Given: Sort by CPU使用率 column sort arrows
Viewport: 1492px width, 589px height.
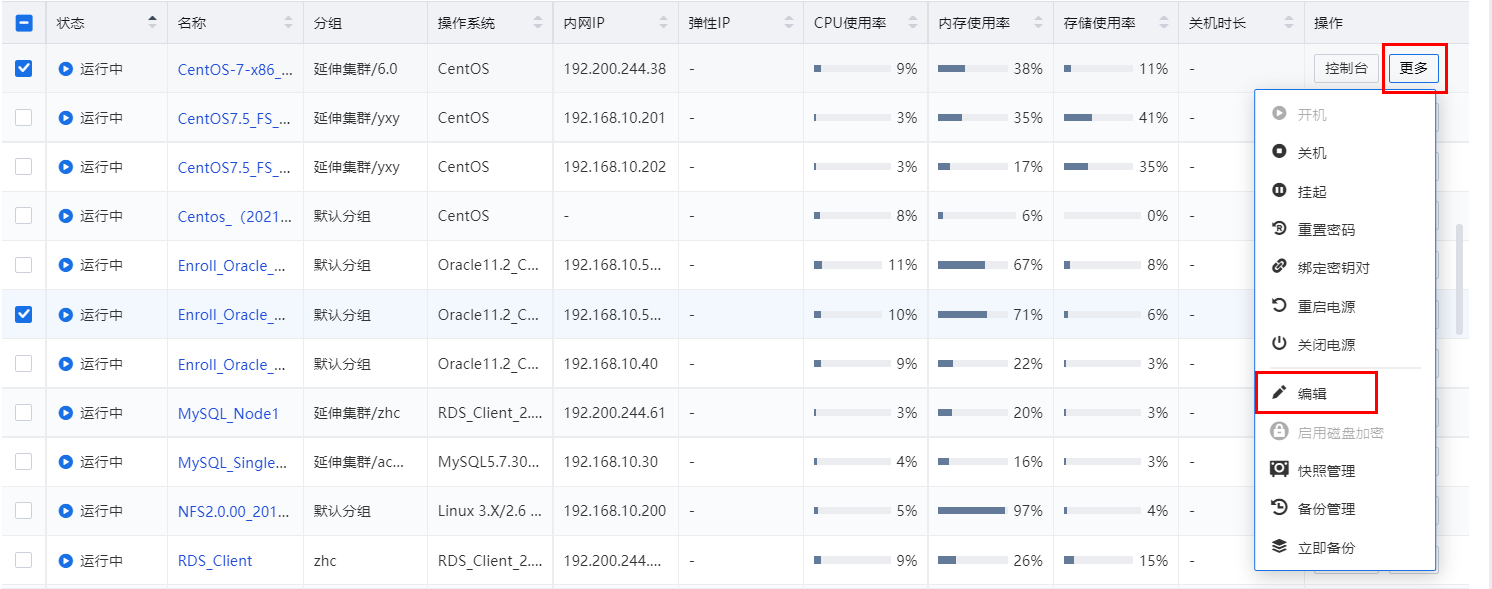Looking at the screenshot, I should [912, 22].
